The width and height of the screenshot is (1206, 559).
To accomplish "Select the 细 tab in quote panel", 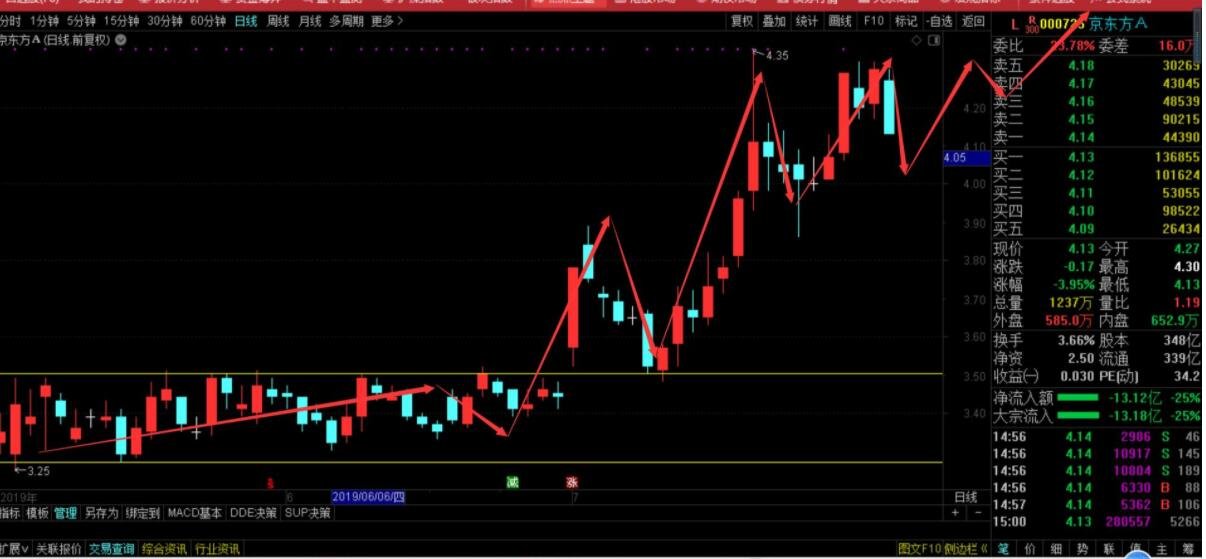I will [x=1055, y=548].
